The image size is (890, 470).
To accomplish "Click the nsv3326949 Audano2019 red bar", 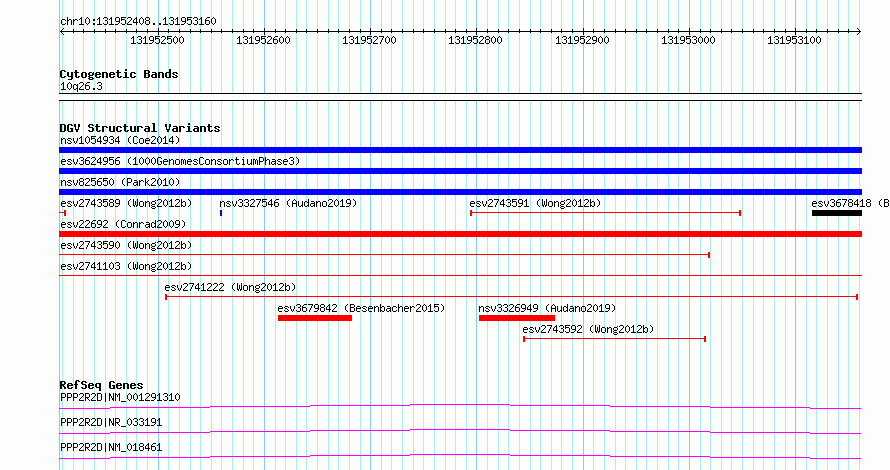I will 517,318.
